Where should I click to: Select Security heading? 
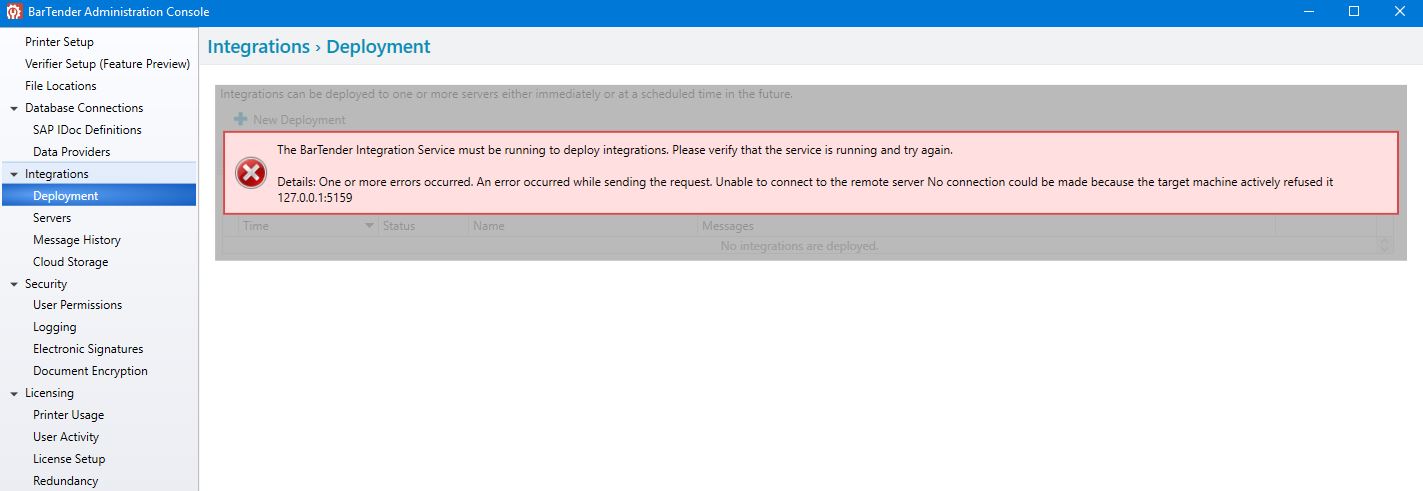tap(46, 284)
